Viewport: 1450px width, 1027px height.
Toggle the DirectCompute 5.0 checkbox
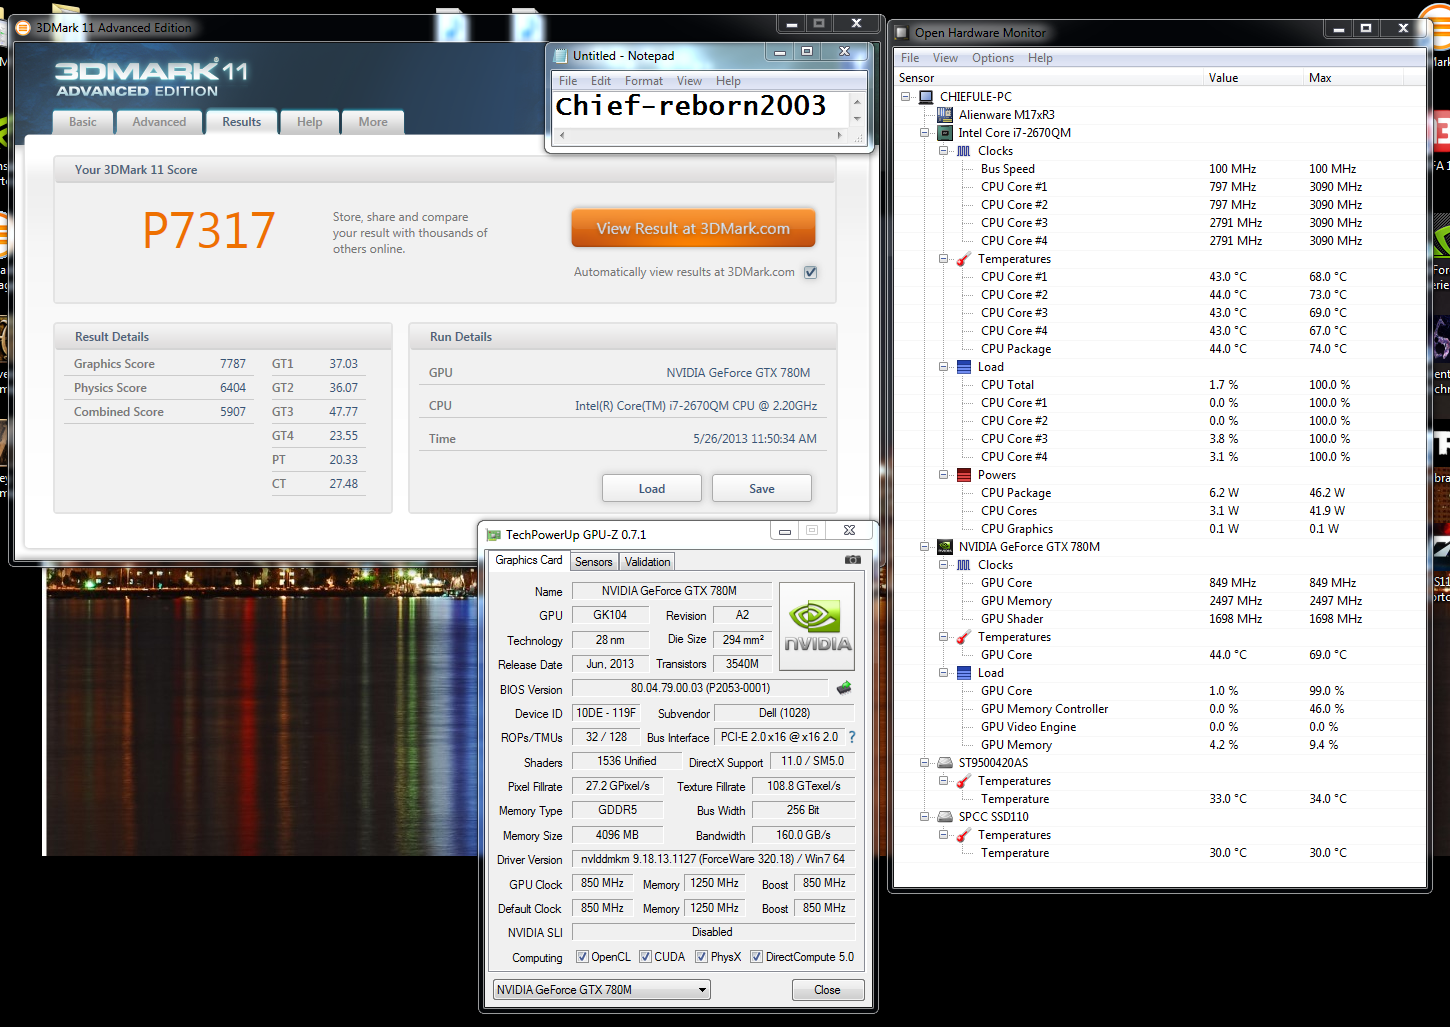[756, 957]
